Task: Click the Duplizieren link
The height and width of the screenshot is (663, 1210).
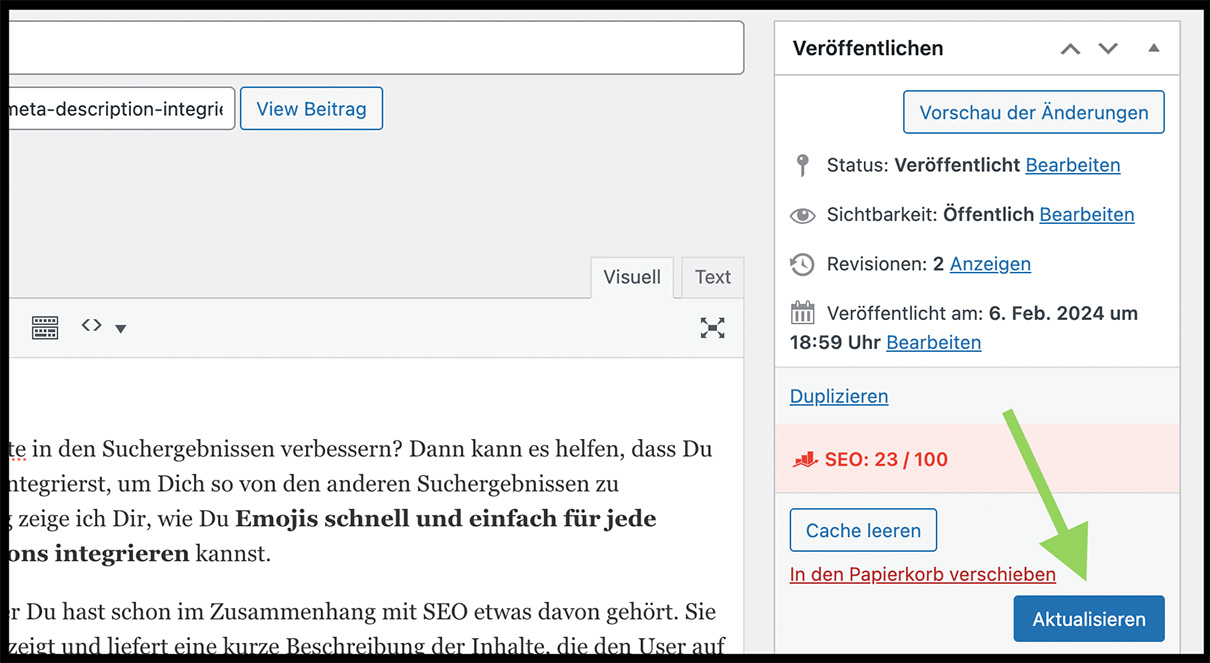Action: [838, 396]
